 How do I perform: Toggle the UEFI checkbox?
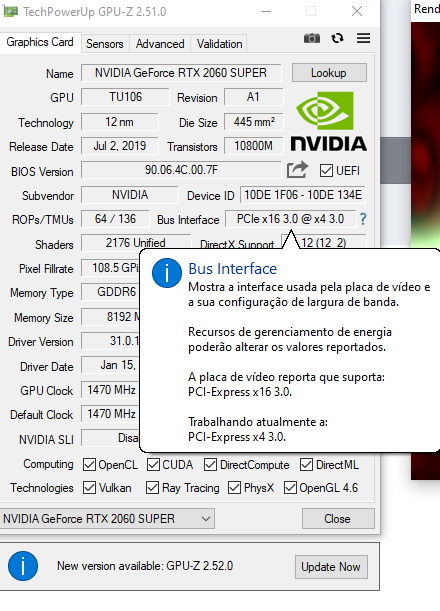[x=326, y=171]
